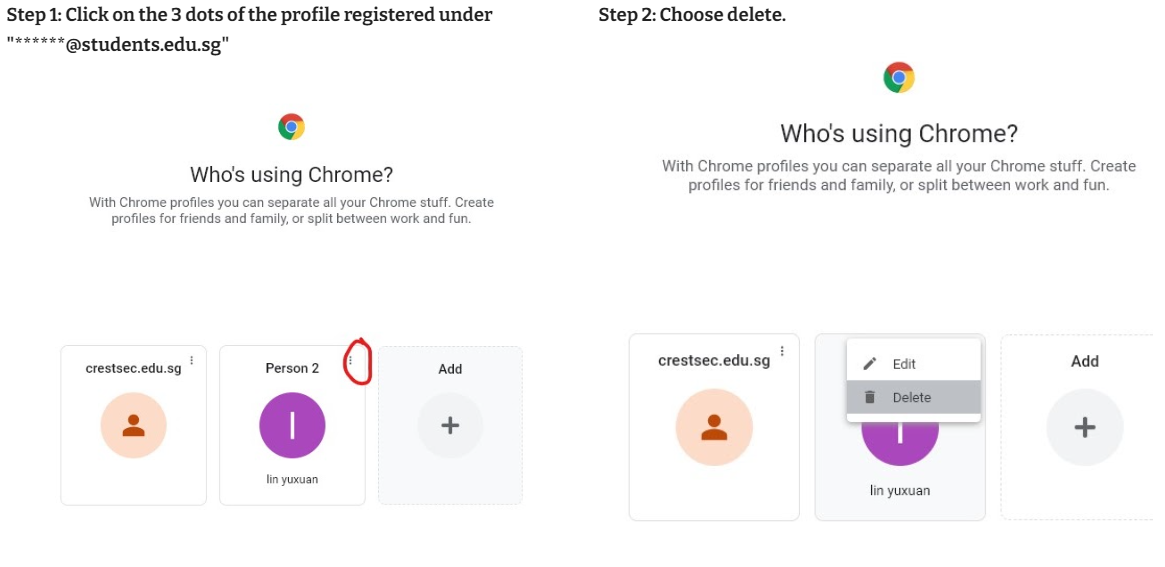The height and width of the screenshot is (567, 1165).
Task: Click lin yuxuan name under right avatar
Action: 900,491
